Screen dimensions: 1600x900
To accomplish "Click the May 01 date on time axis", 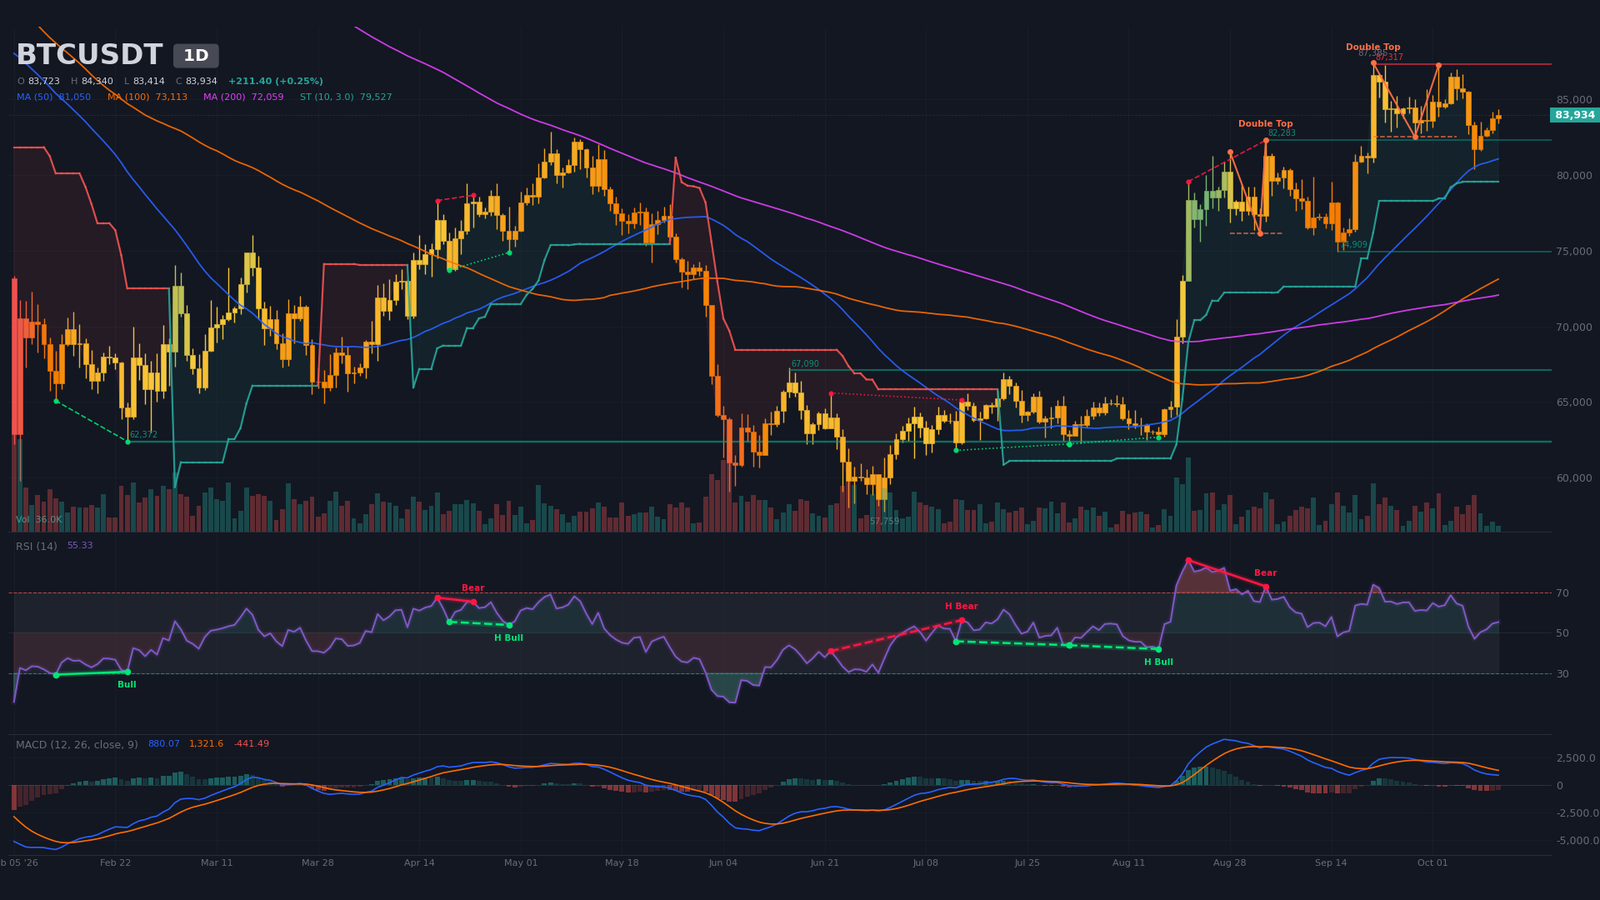I will (521, 862).
